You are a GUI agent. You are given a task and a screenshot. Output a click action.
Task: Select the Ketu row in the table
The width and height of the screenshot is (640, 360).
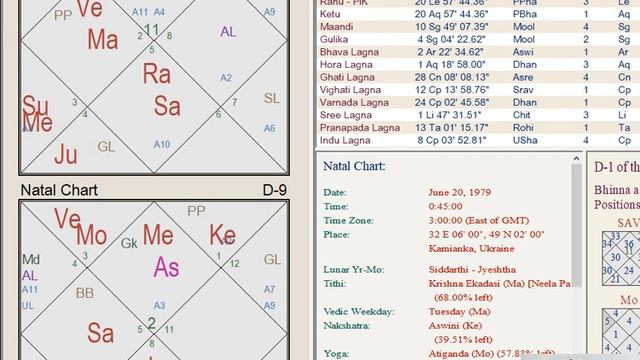click(479, 14)
